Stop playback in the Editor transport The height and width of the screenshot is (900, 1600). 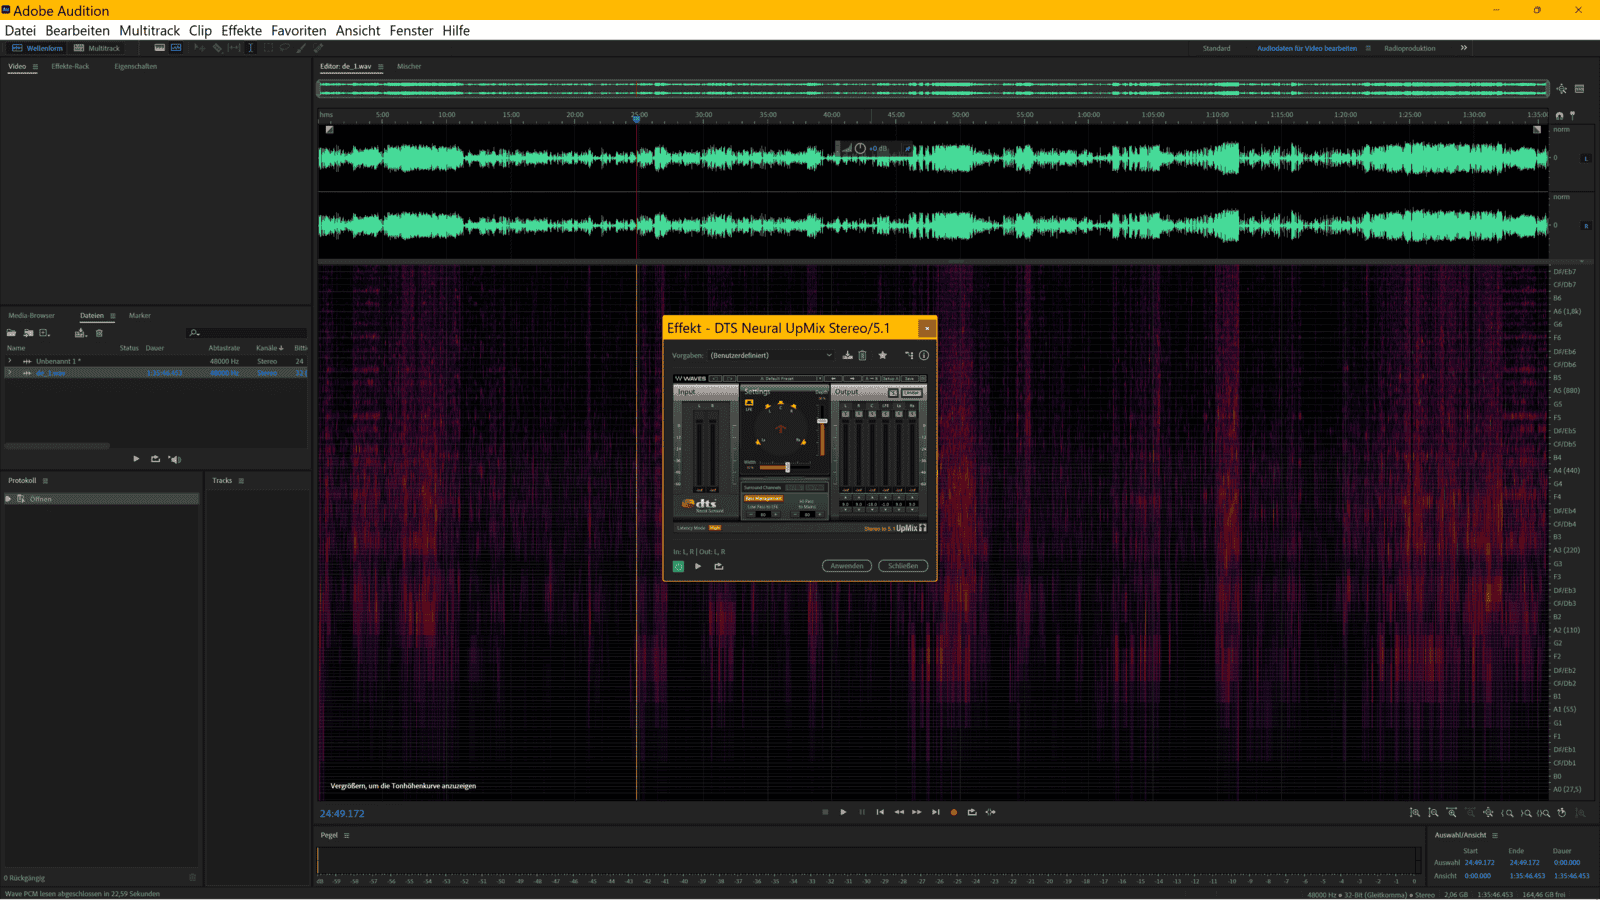(825, 812)
